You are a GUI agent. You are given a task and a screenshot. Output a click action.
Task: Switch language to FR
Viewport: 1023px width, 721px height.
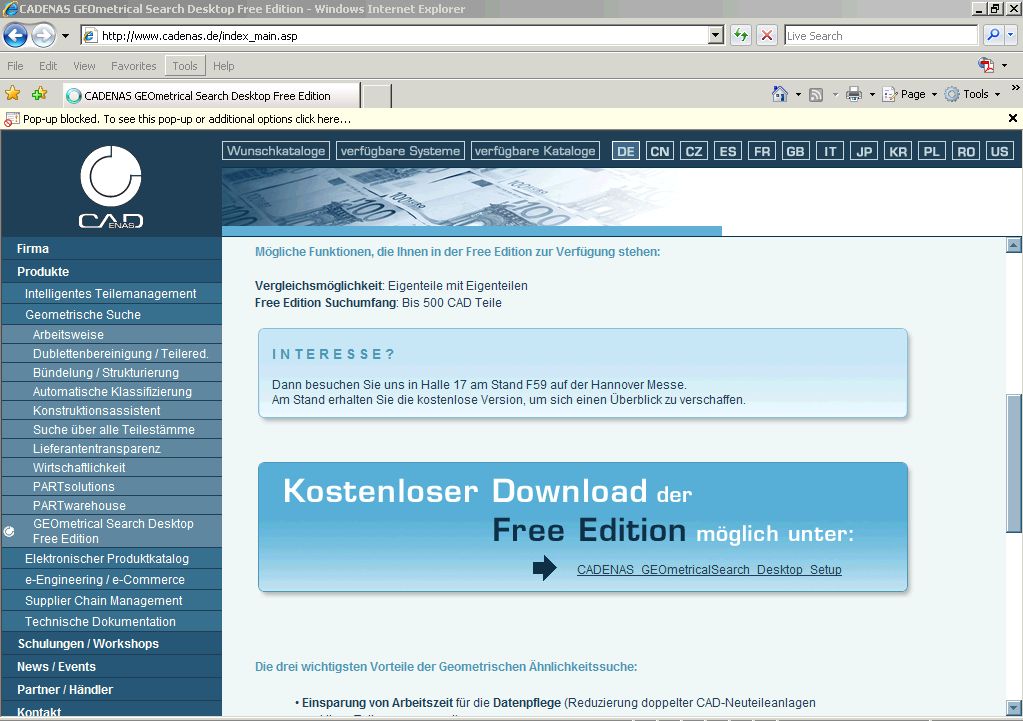761,151
